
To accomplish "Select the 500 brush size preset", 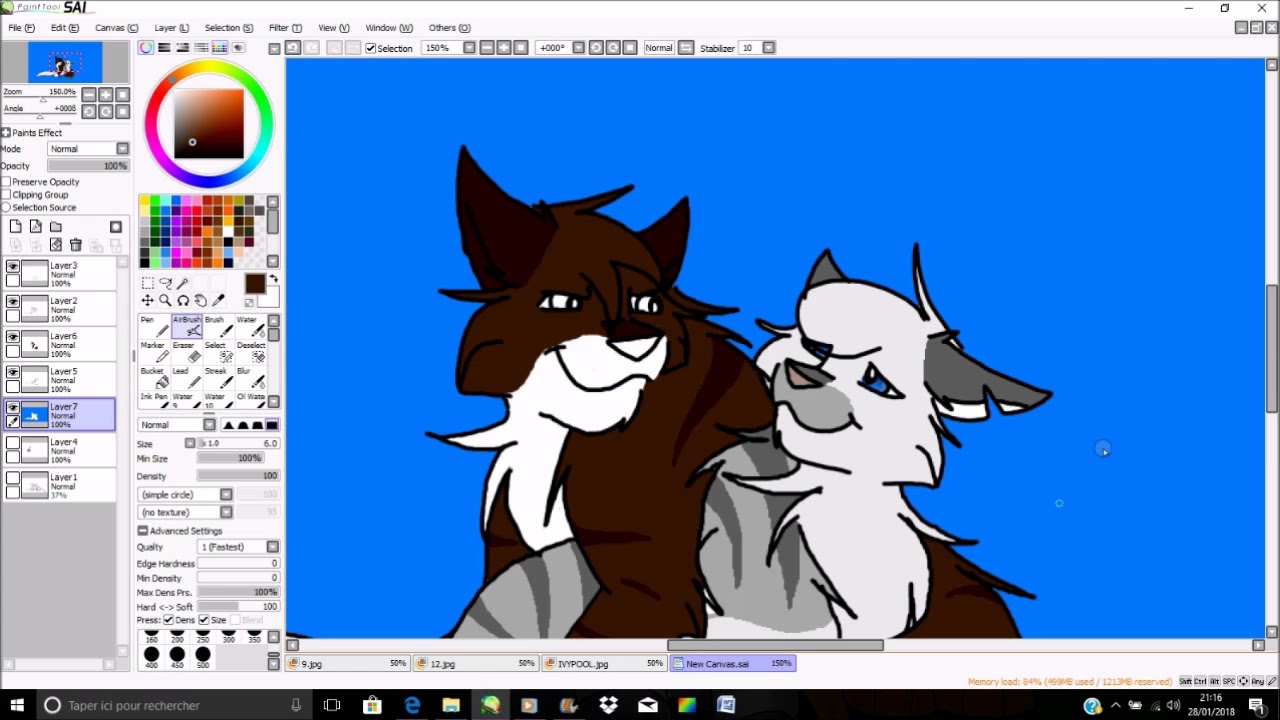I will click(x=203, y=656).
